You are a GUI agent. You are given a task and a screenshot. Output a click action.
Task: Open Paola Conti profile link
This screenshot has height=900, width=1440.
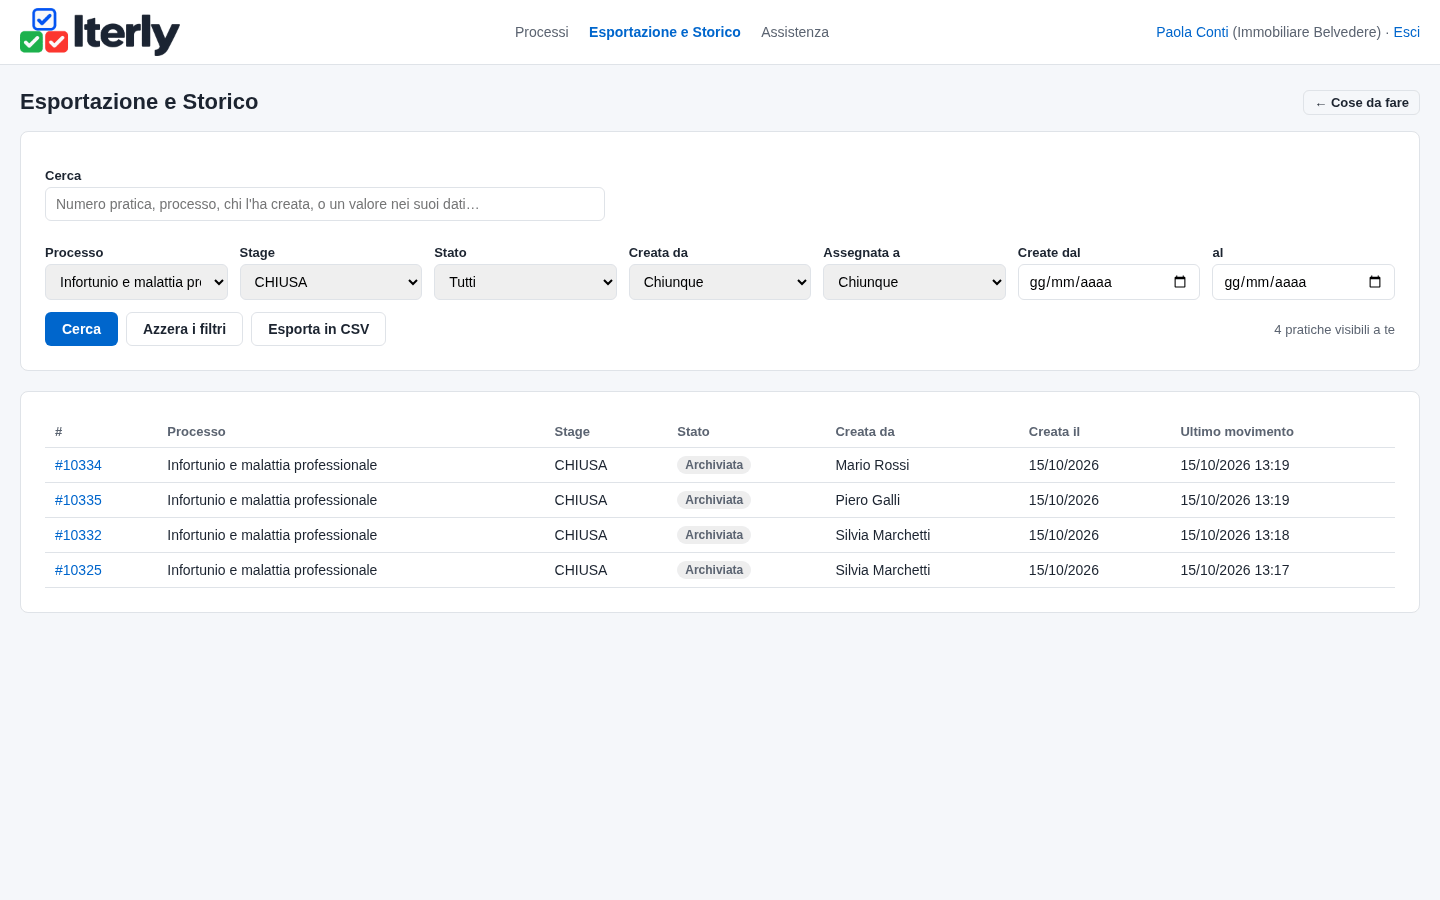tap(1192, 32)
